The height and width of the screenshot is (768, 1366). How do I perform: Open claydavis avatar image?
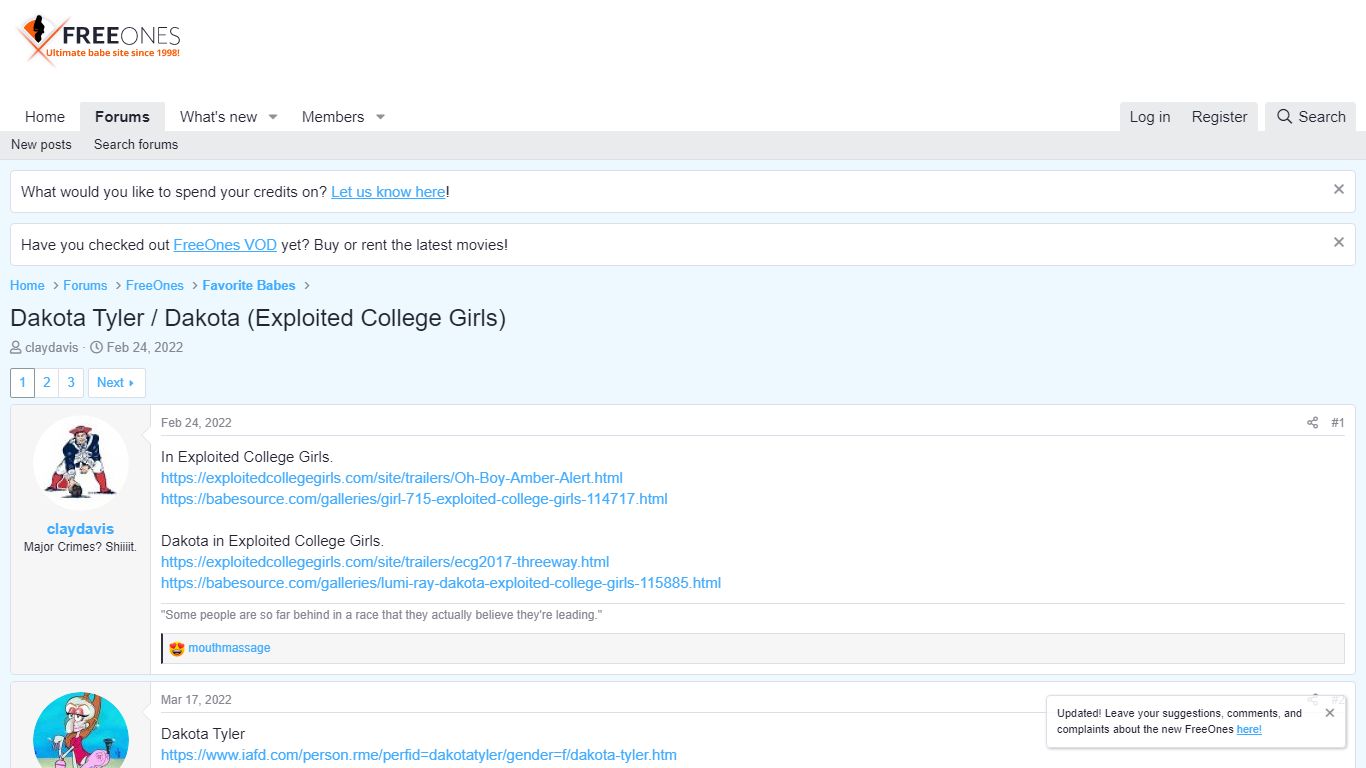pyautogui.click(x=81, y=463)
